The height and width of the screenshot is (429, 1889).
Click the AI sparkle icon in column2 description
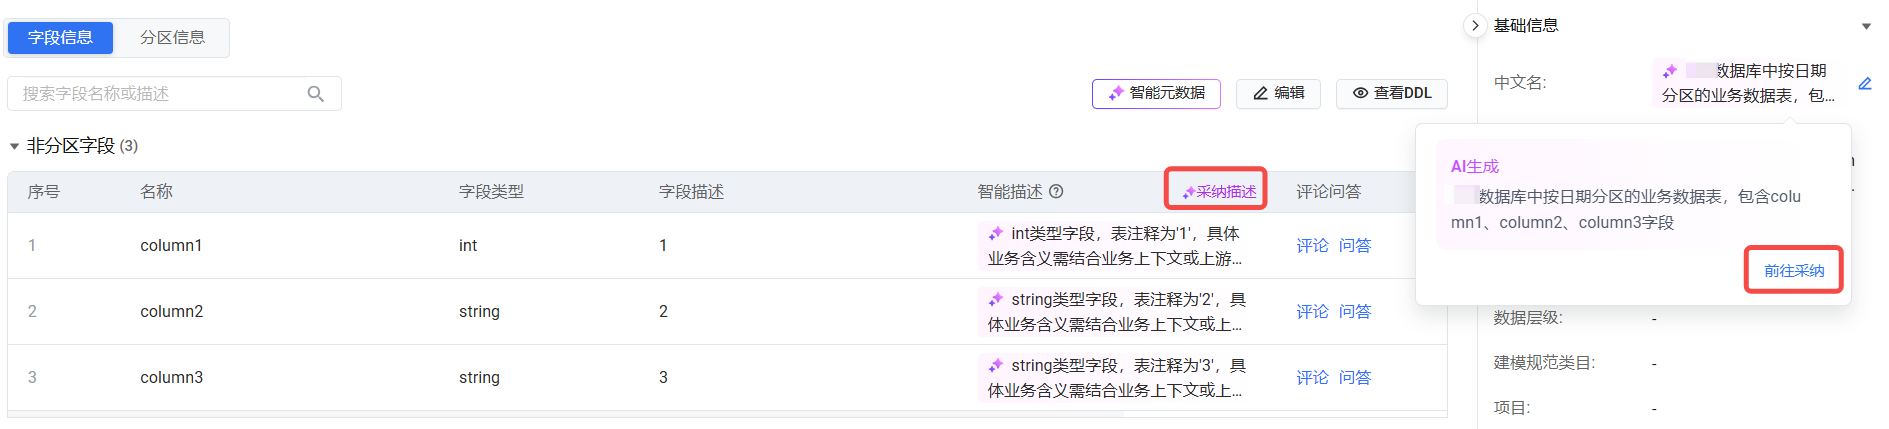[996, 299]
